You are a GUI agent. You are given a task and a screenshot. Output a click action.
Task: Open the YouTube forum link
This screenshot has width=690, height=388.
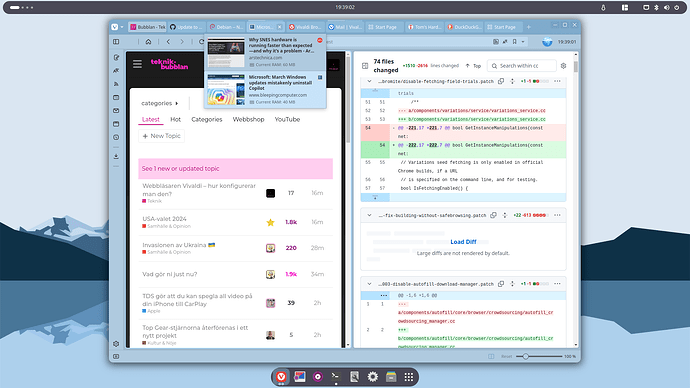287,119
